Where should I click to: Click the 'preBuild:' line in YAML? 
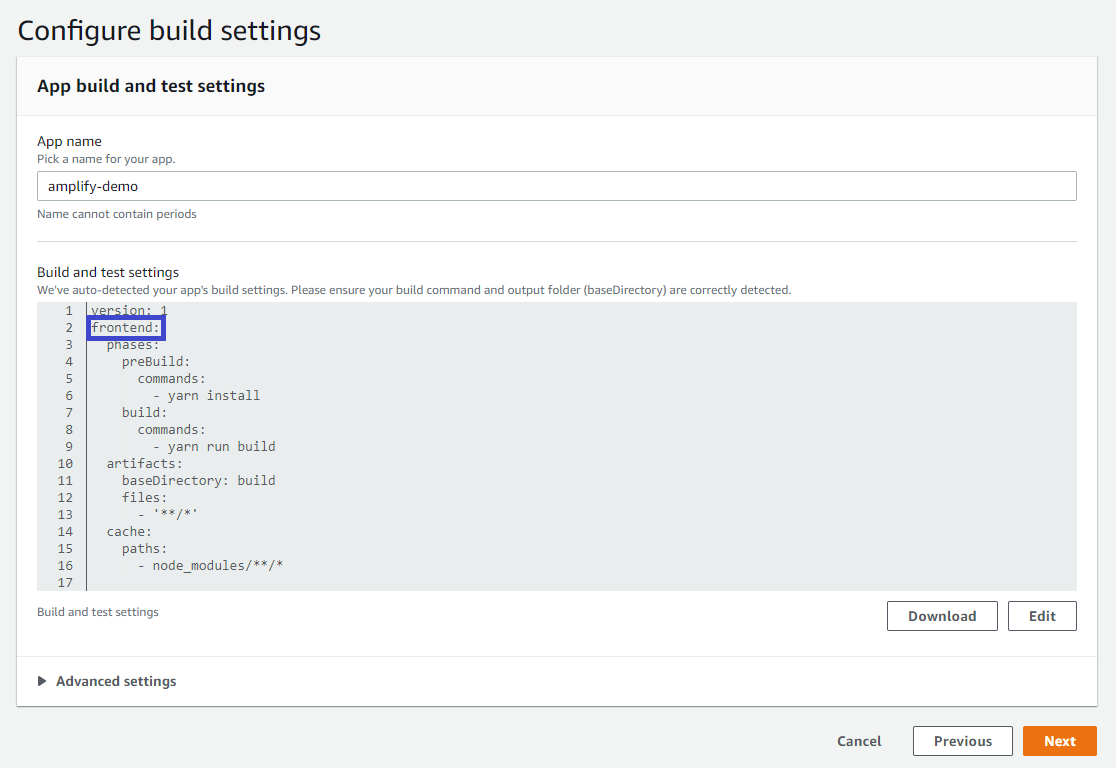(156, 362)
